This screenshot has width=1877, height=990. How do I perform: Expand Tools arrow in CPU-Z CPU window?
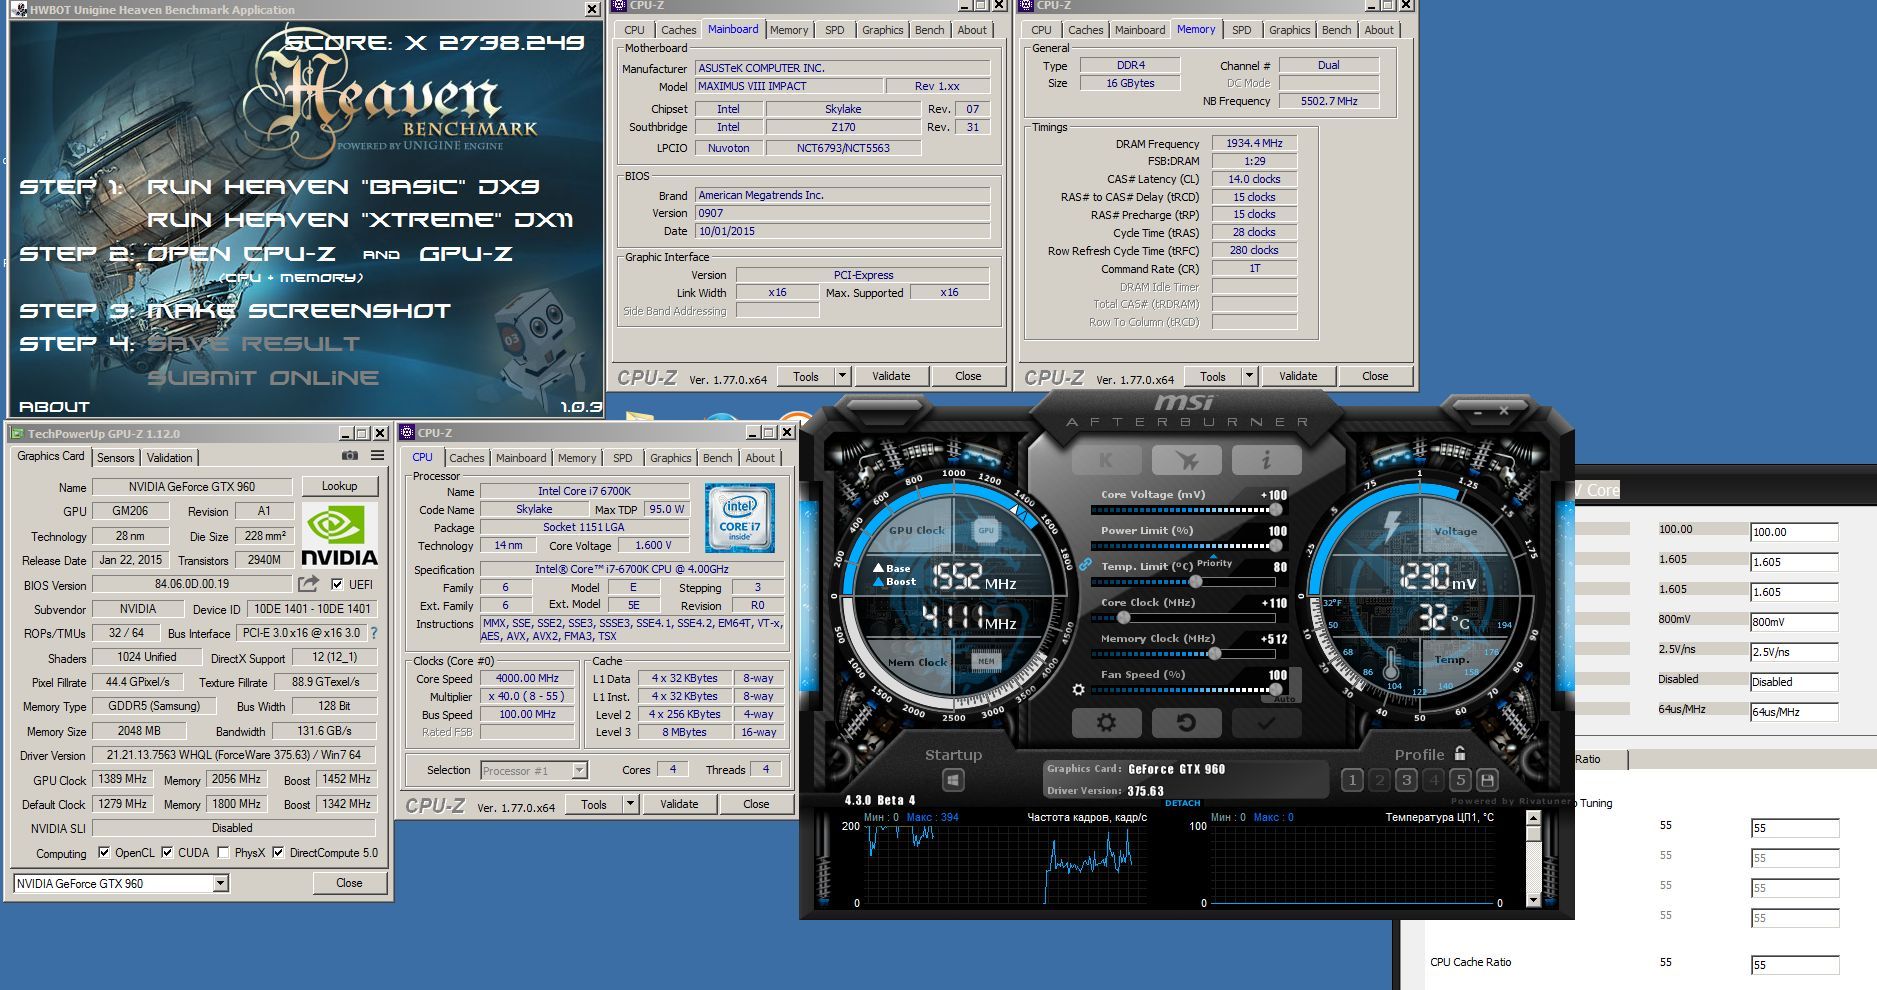coord(630,804)
